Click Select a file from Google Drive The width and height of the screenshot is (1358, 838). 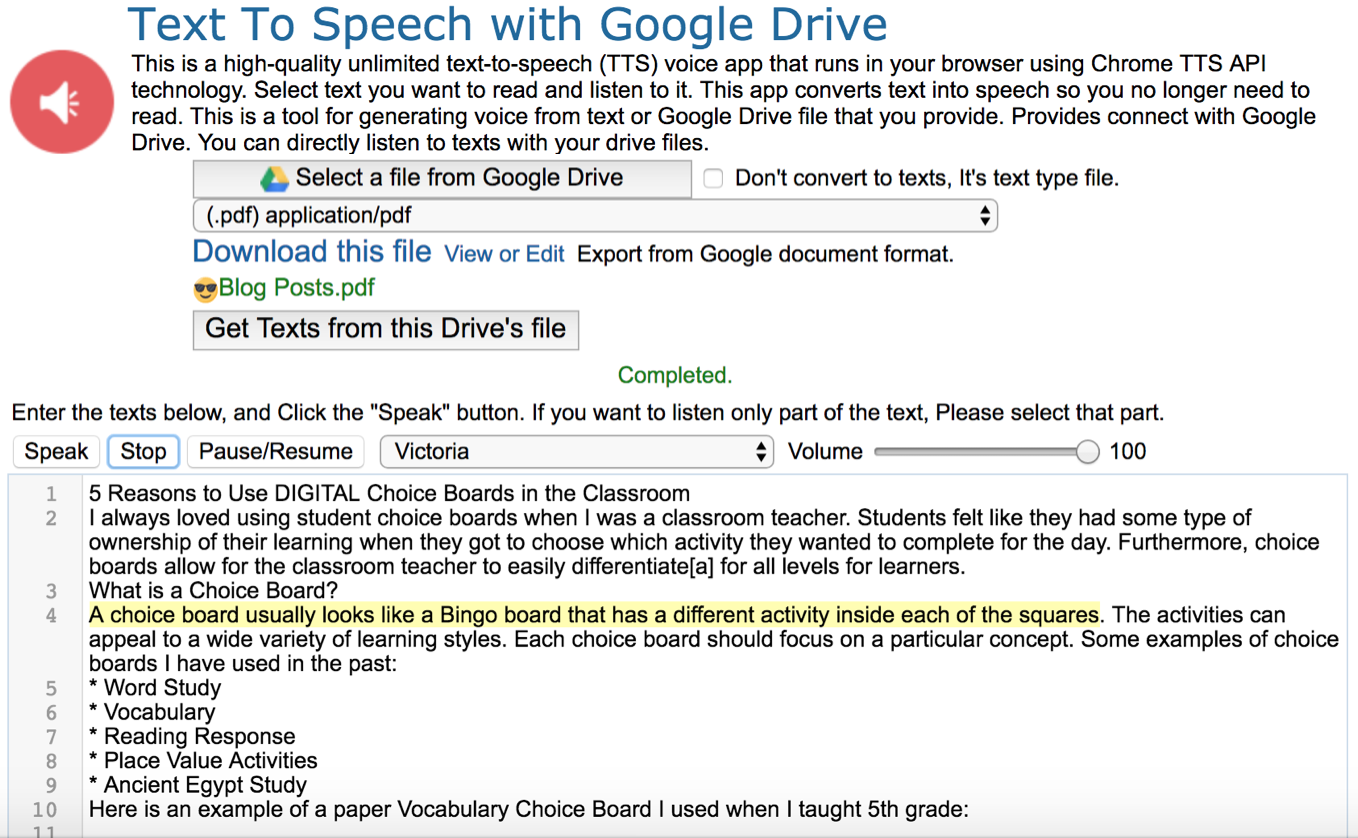[442, 179]
